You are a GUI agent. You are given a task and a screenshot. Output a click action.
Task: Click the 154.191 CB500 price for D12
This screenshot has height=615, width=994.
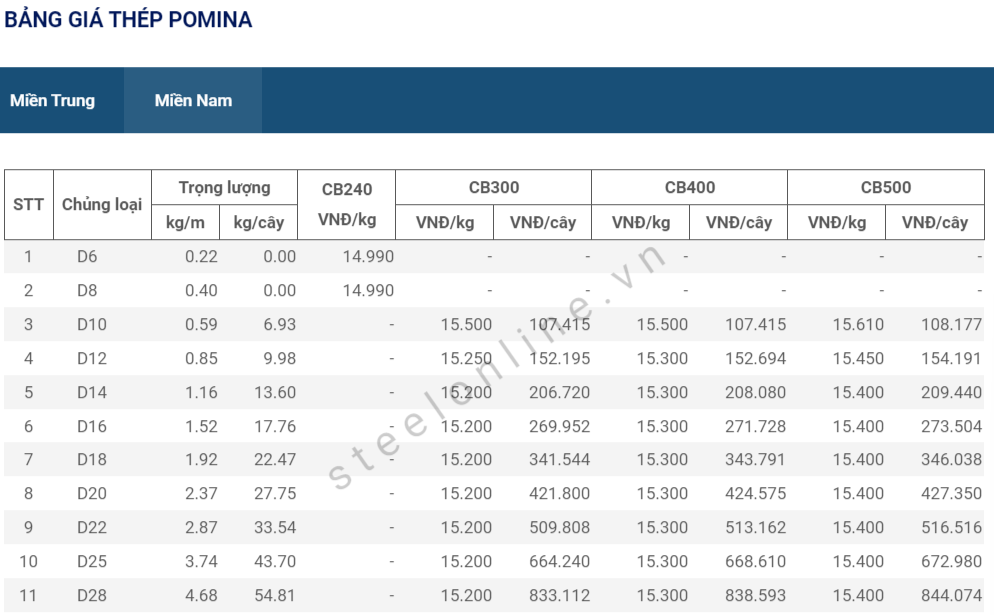coord(951,358)
